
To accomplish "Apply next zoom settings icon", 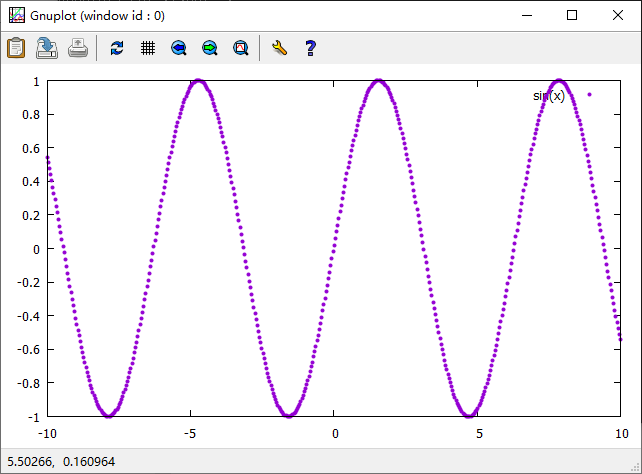I will point(210,48).
